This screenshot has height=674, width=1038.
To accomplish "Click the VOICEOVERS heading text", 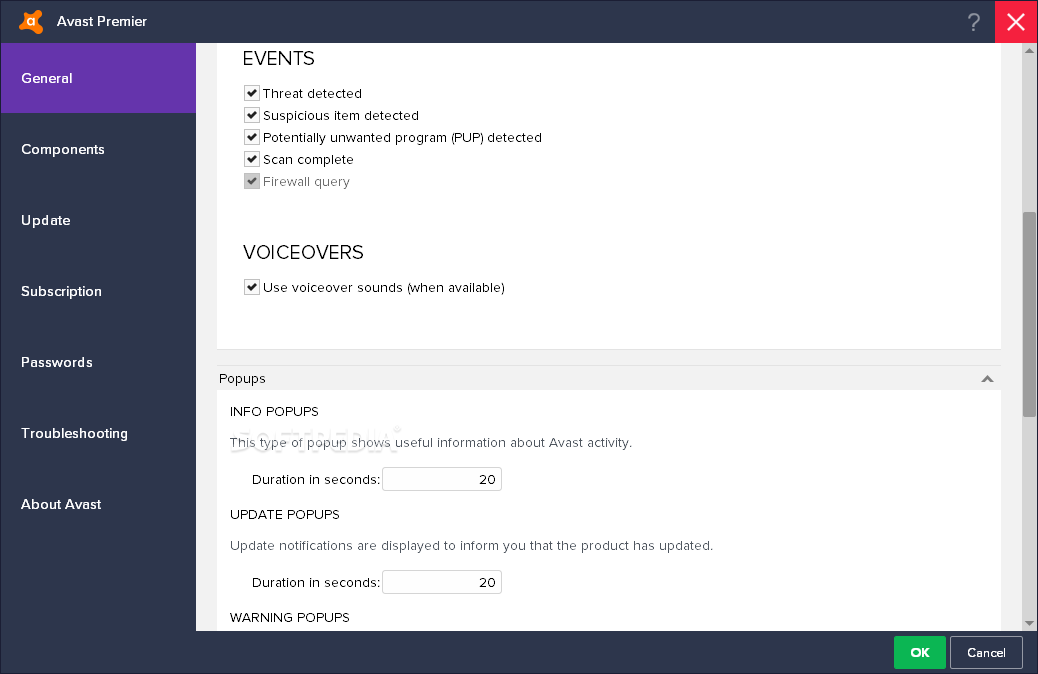I will (x=303, y=252).
